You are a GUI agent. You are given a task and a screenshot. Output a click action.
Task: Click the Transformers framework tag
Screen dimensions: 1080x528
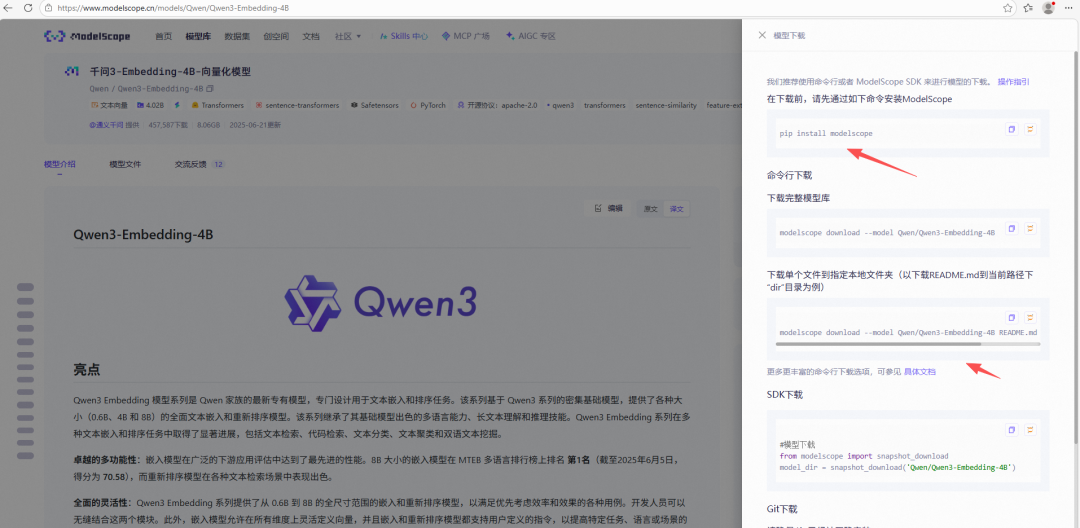218,105
